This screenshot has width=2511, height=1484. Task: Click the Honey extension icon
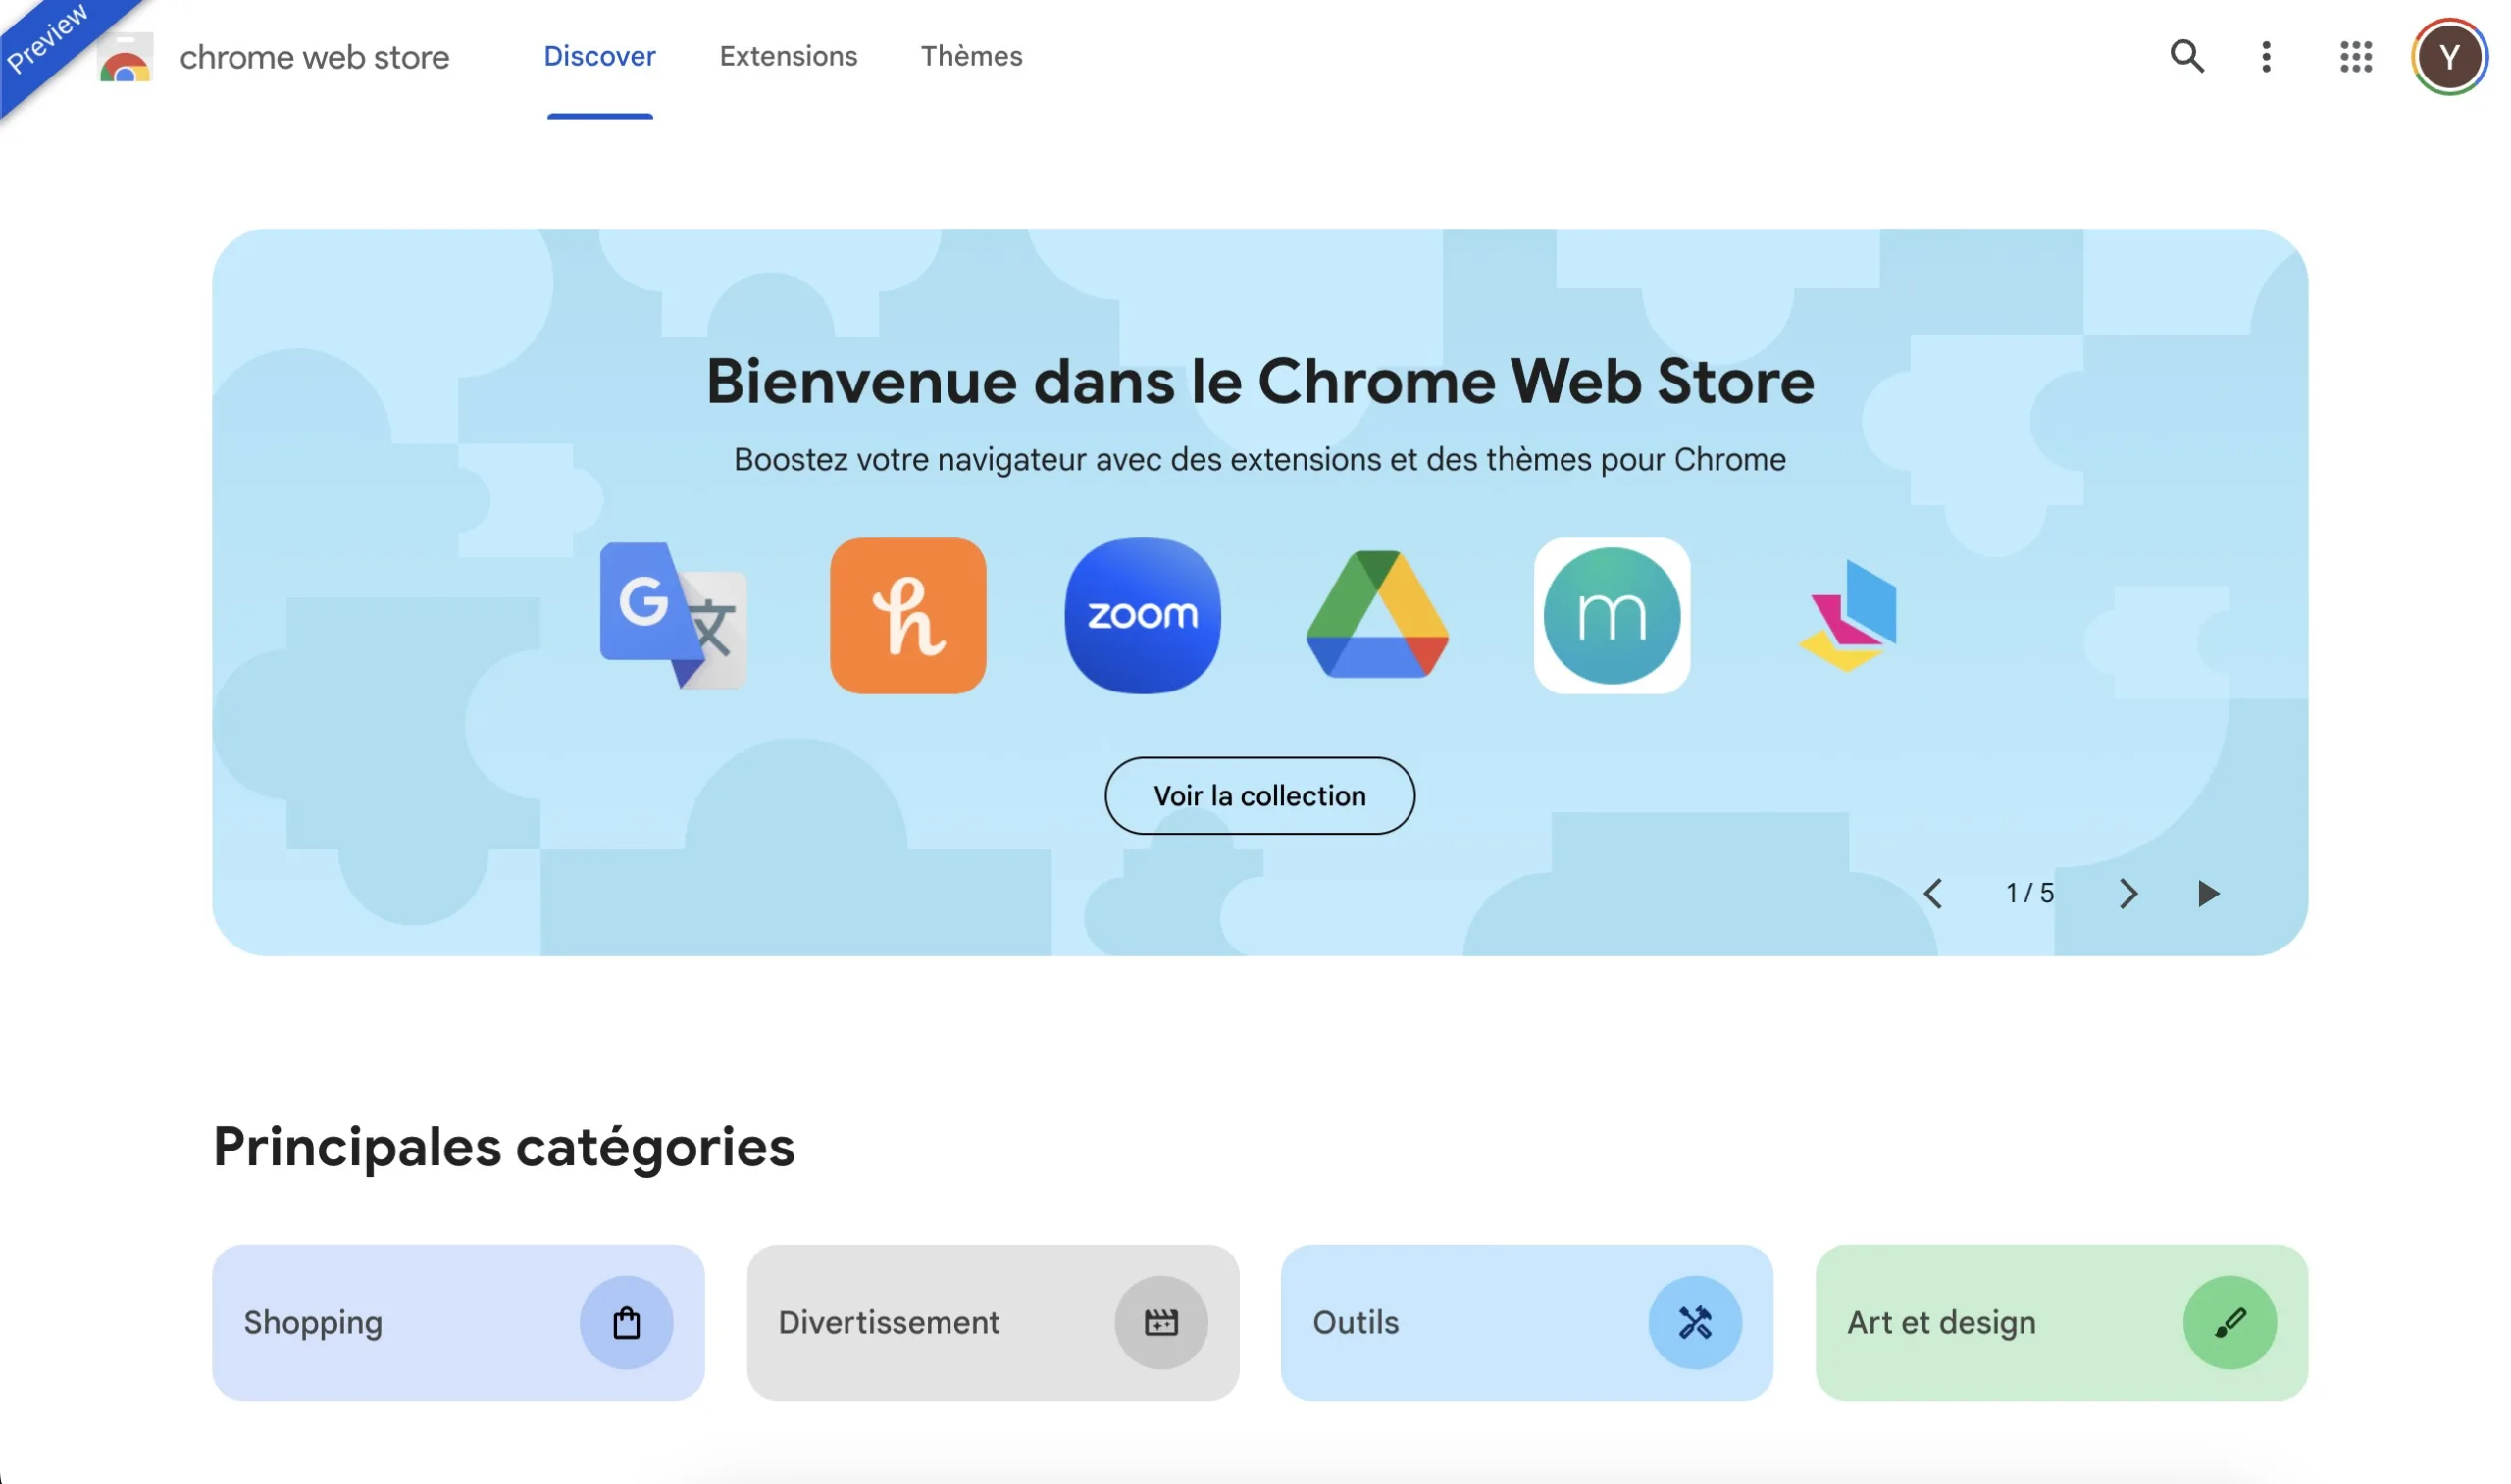tap(907, 615)
